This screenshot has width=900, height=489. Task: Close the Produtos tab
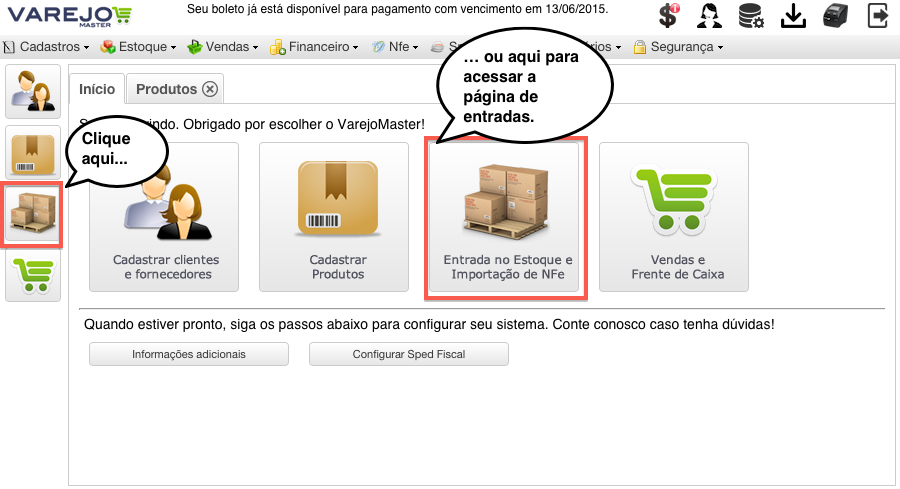[210, 90]
